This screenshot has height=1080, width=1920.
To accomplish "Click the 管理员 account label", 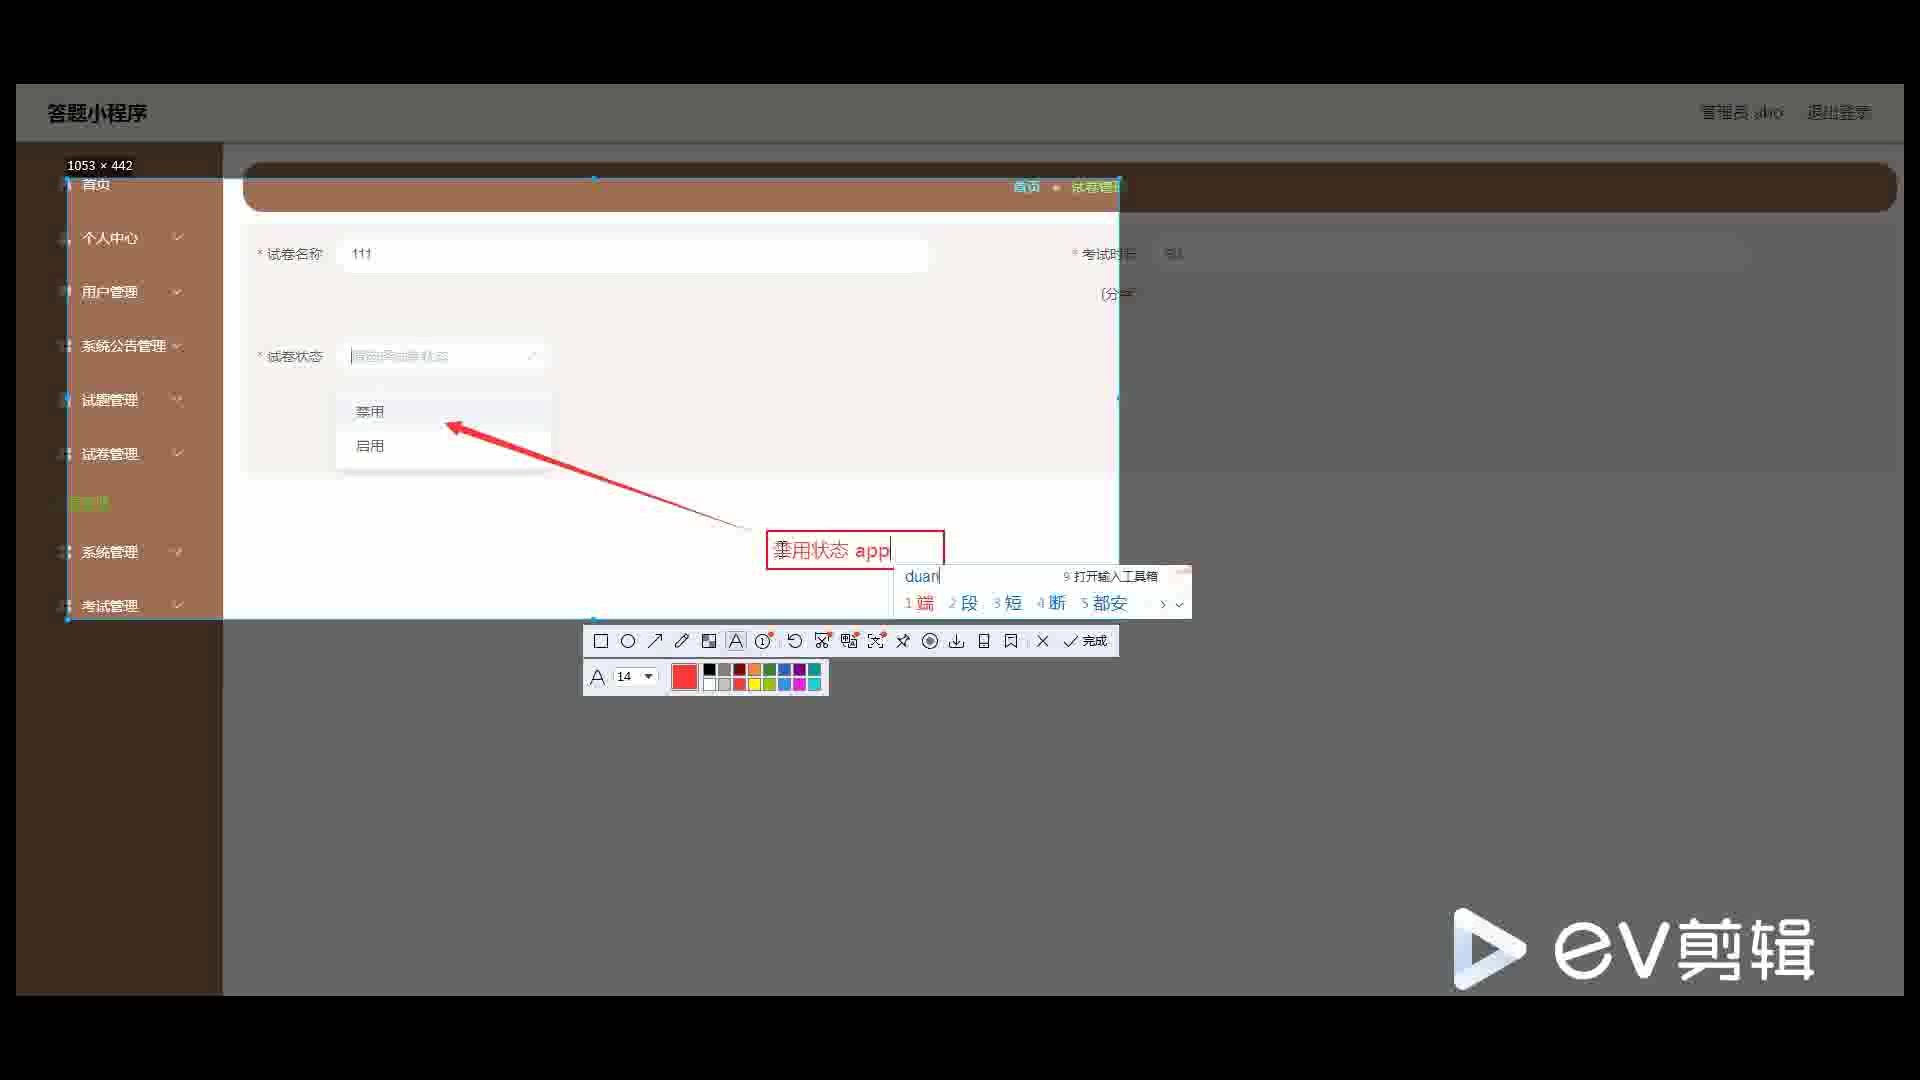I will click(x=1741, y=113).
